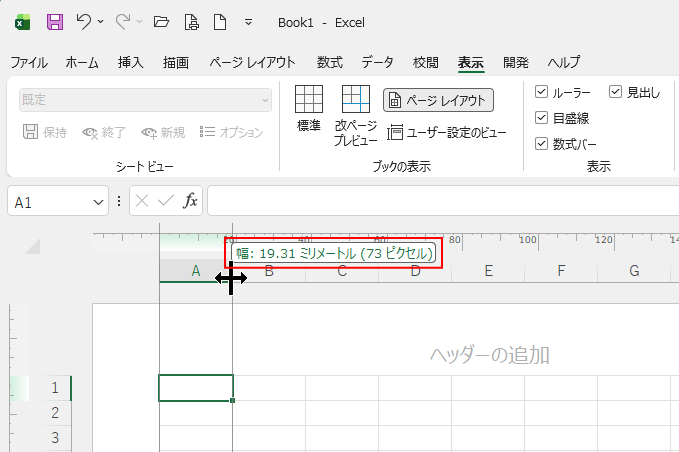The width and height of the screenshot is (679, 452).
Task: Select row 3 header
Action: [x=55, y=438]
